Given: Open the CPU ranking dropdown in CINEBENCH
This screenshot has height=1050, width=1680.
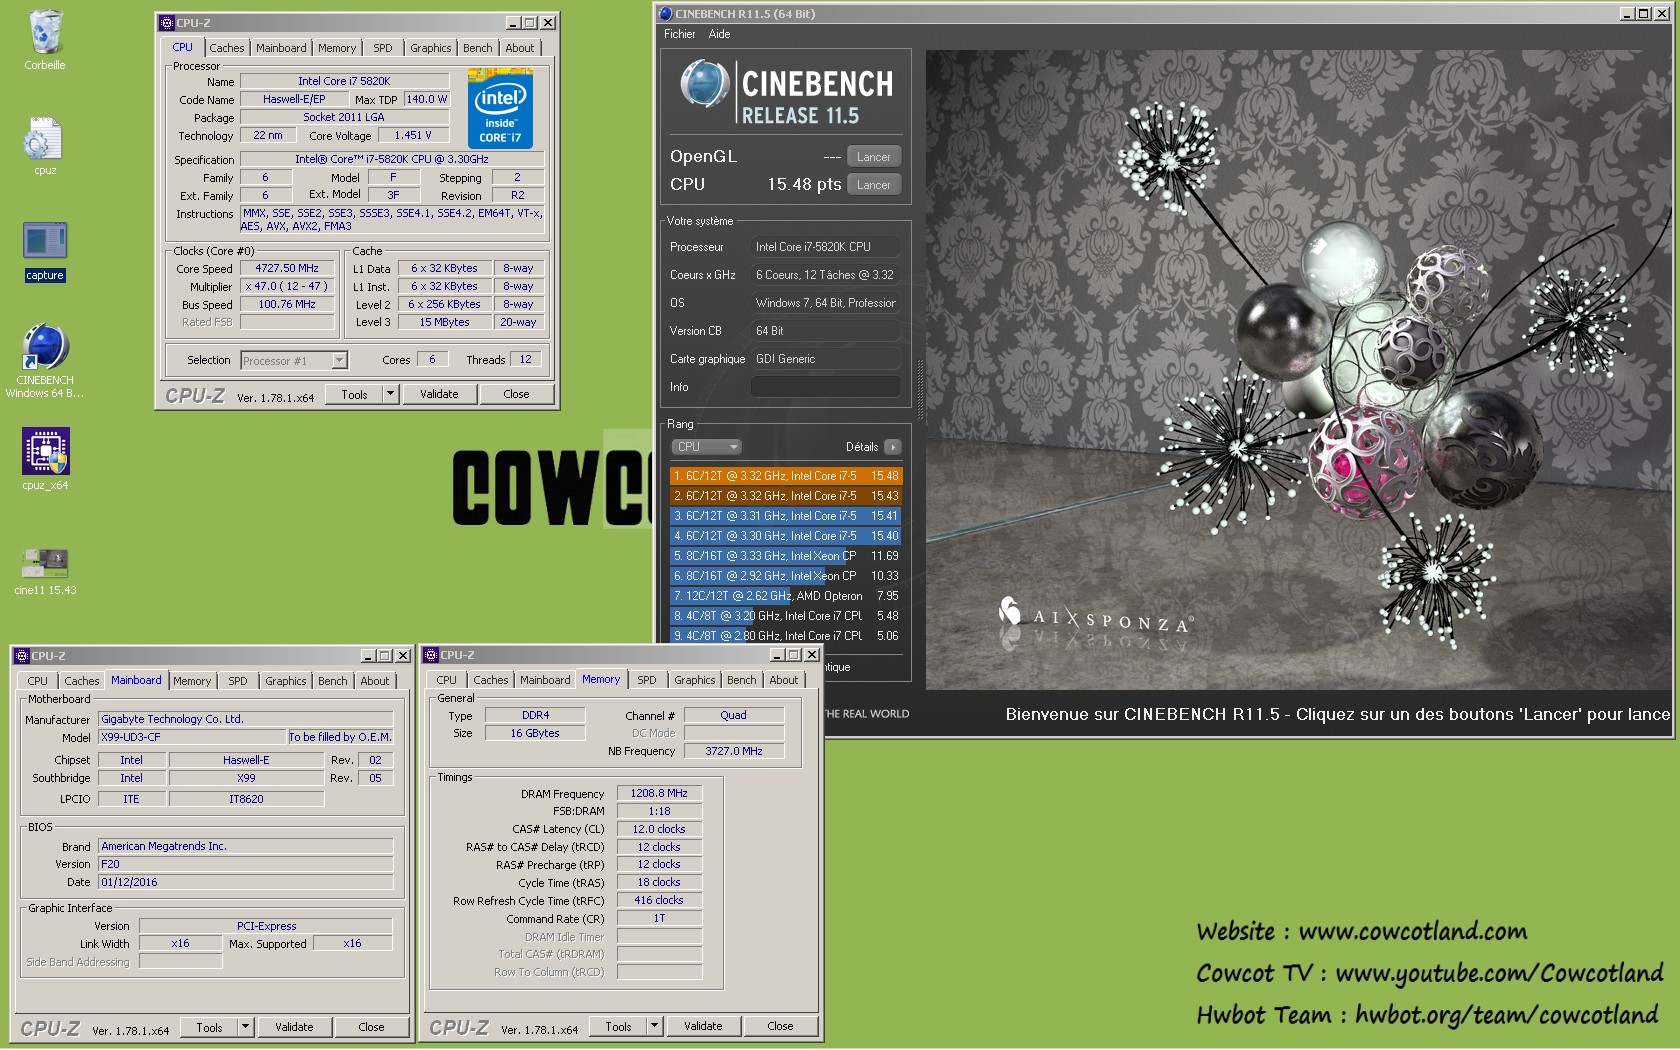Looking at the screenshot, I should pos(706,447).
